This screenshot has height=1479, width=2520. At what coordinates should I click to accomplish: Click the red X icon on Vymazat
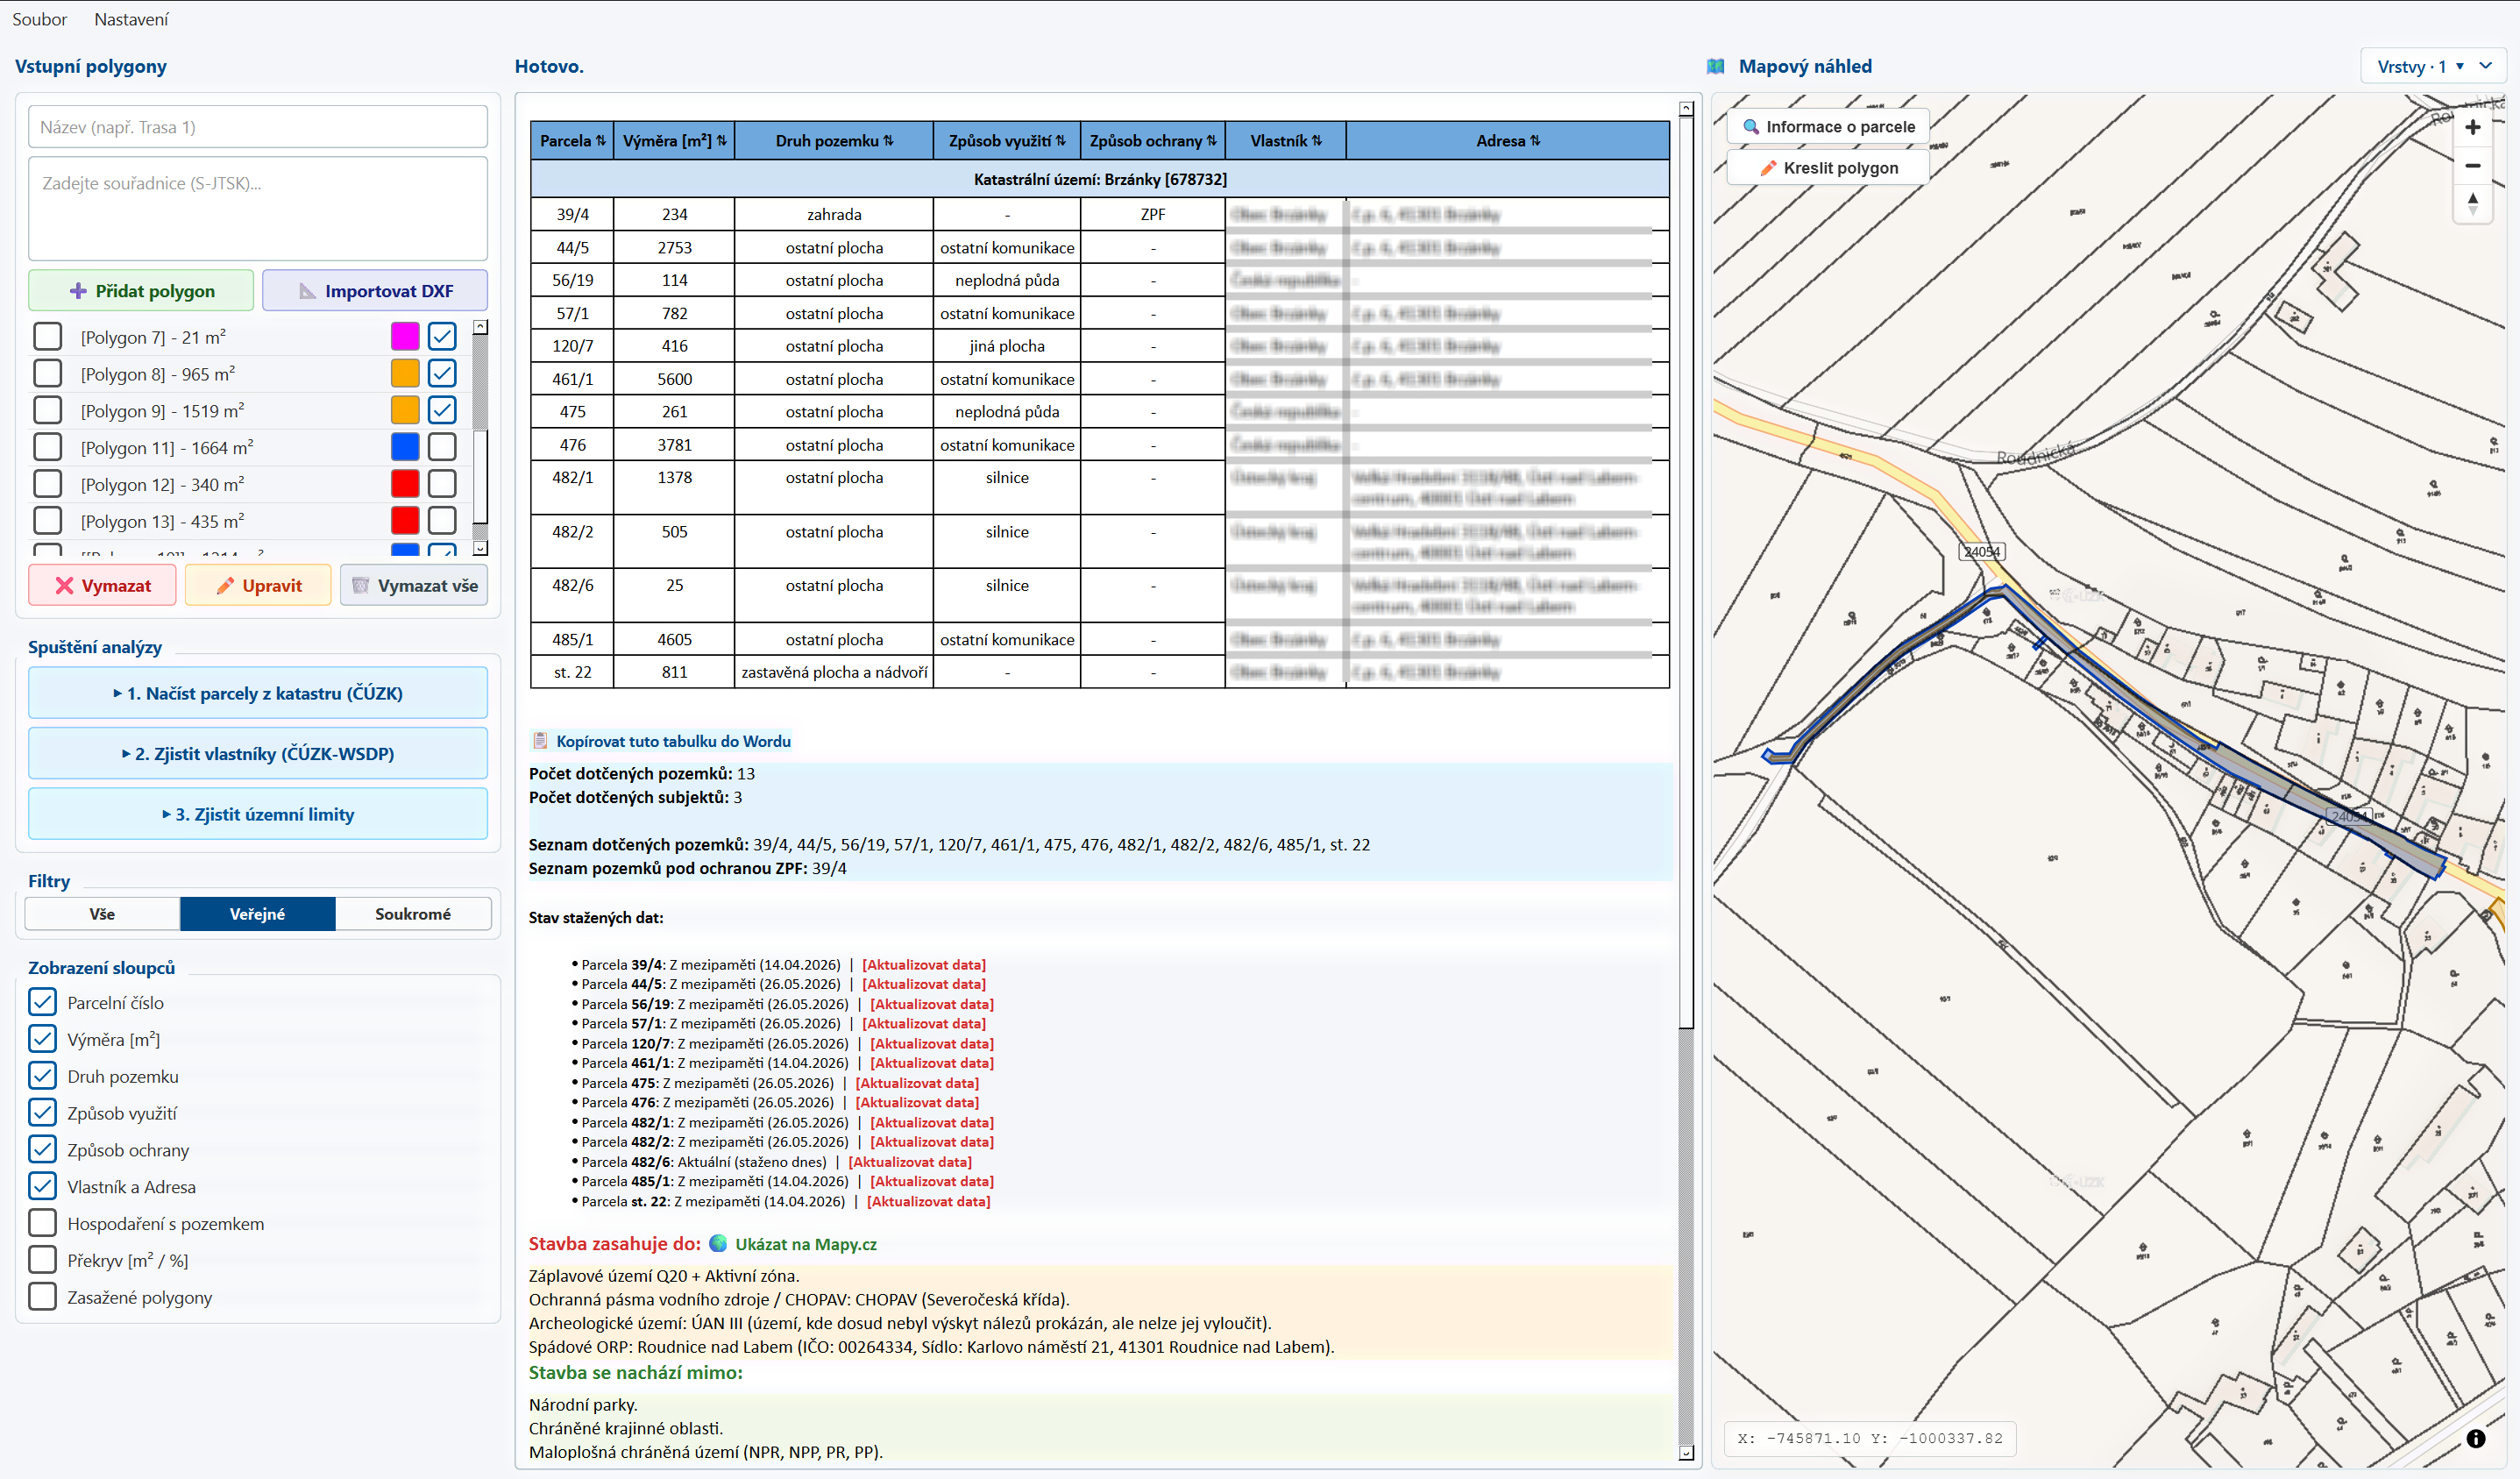64,586
